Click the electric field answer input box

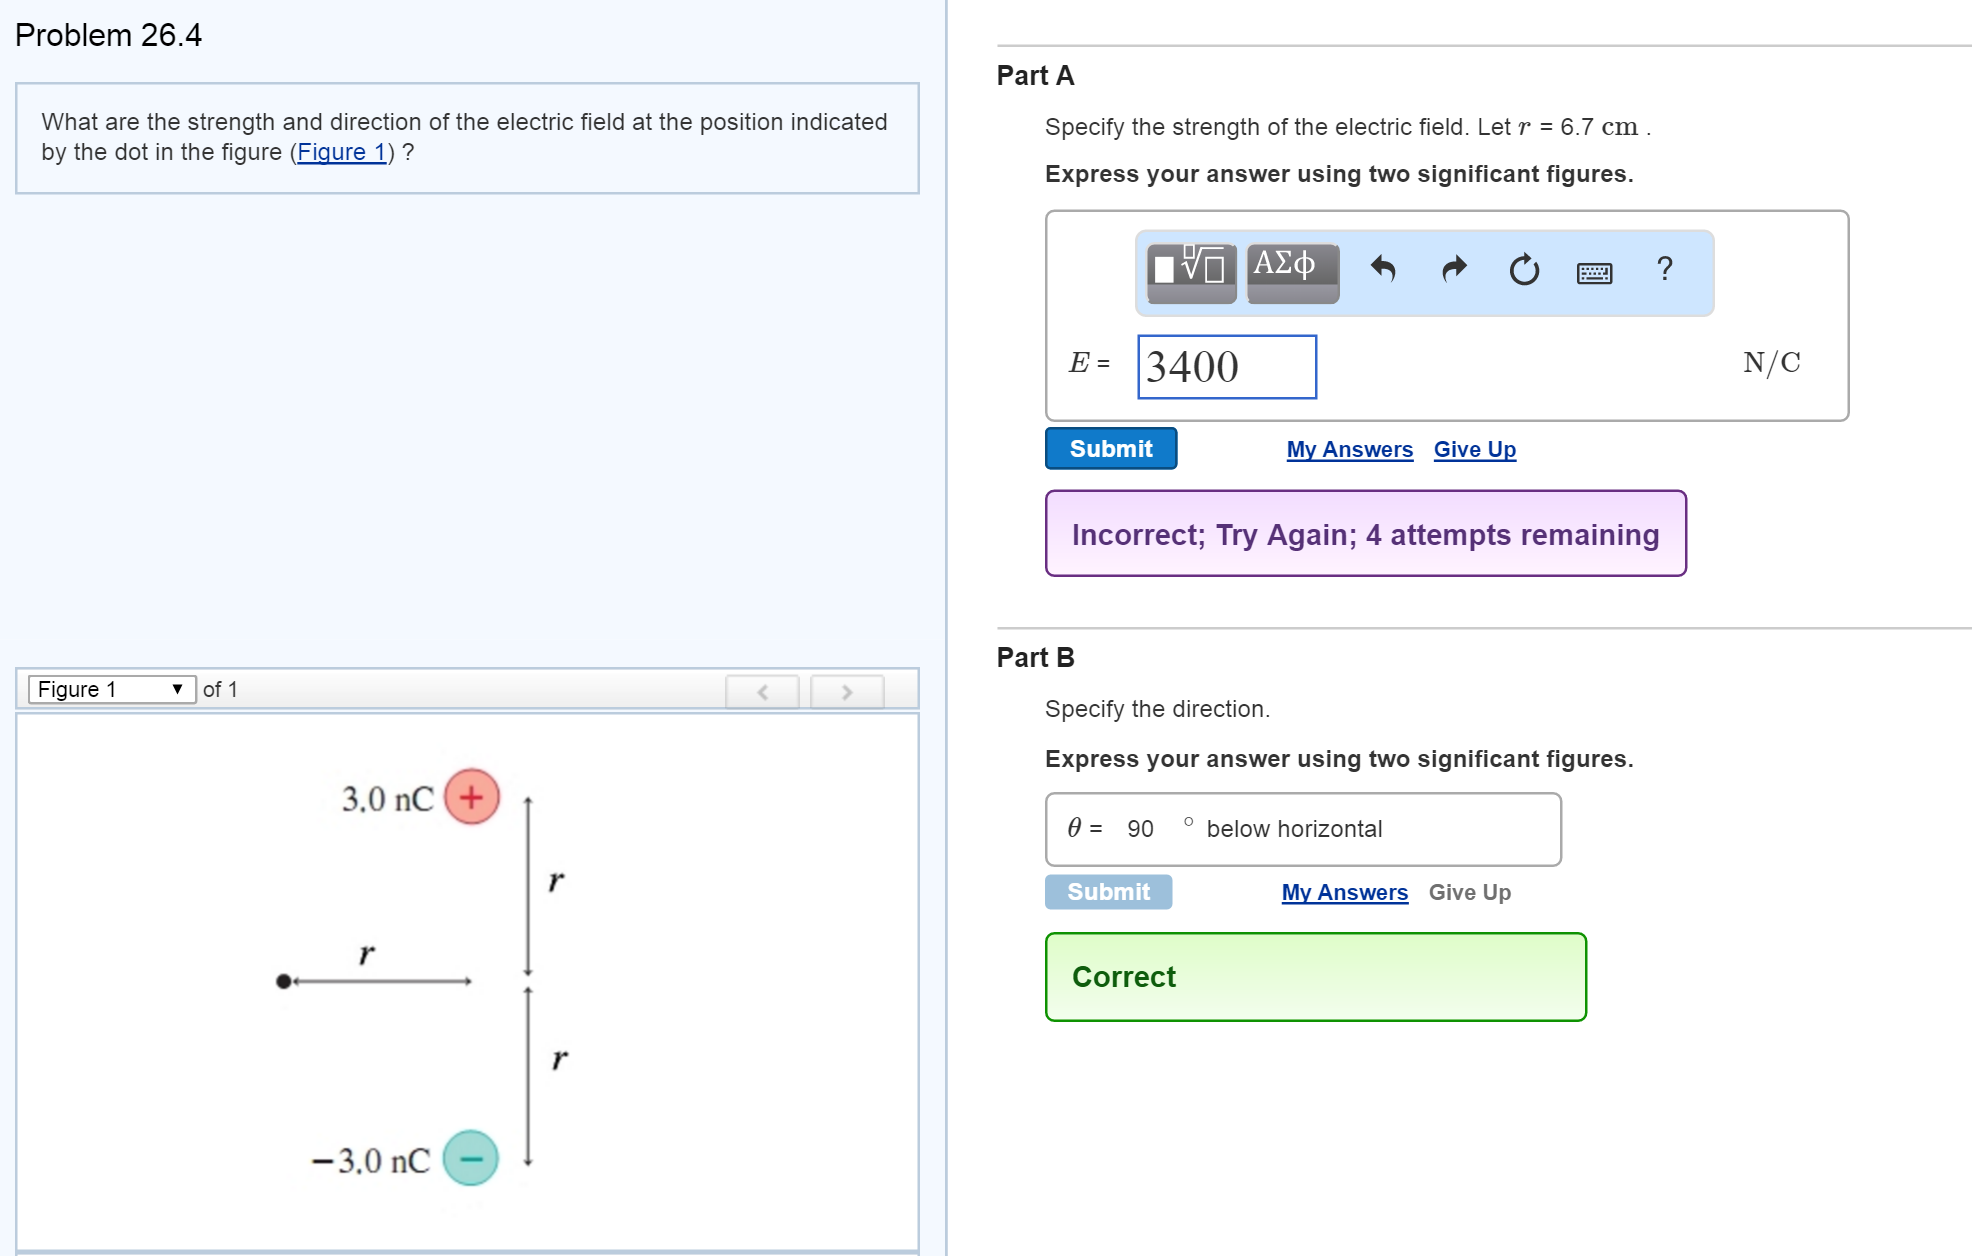pyautogui.click(x=1226, y=367)
